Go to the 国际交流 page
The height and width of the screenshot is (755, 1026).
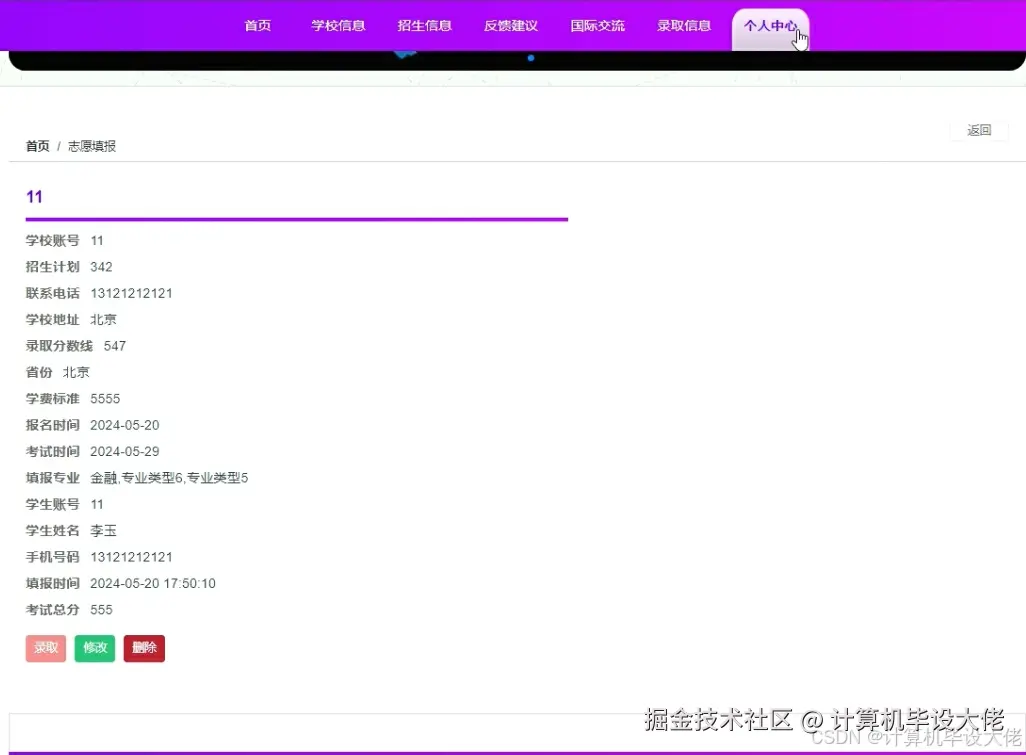coord(597,27)
